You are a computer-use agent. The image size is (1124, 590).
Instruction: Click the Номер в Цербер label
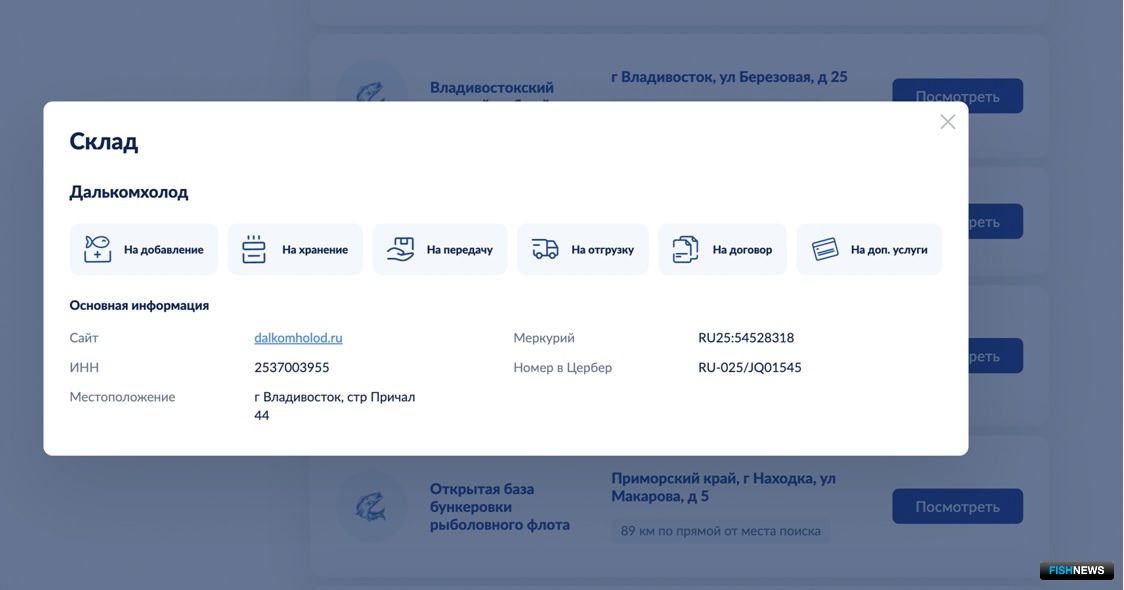click(563, 368)
